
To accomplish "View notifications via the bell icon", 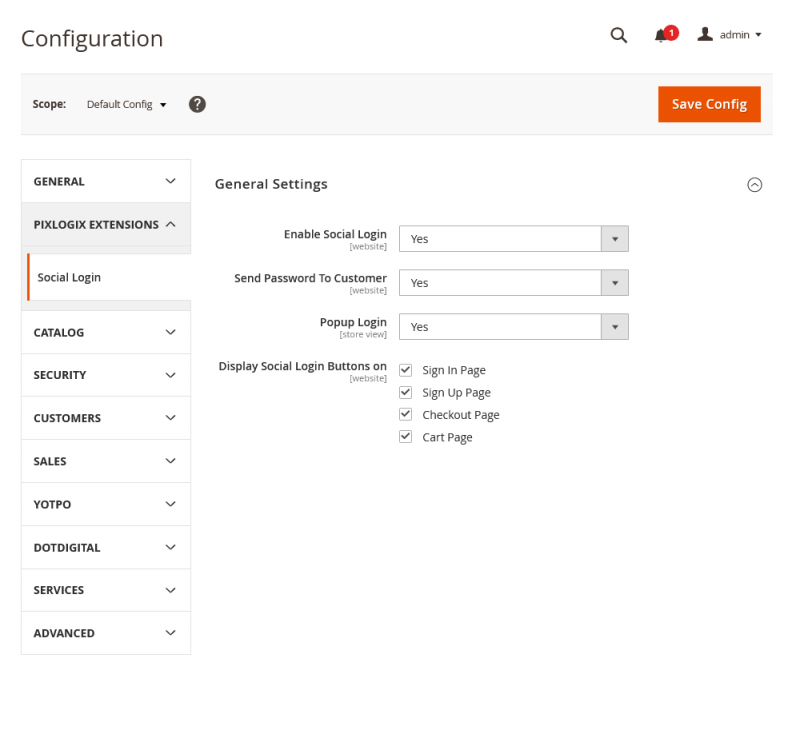I will [661, 36].
